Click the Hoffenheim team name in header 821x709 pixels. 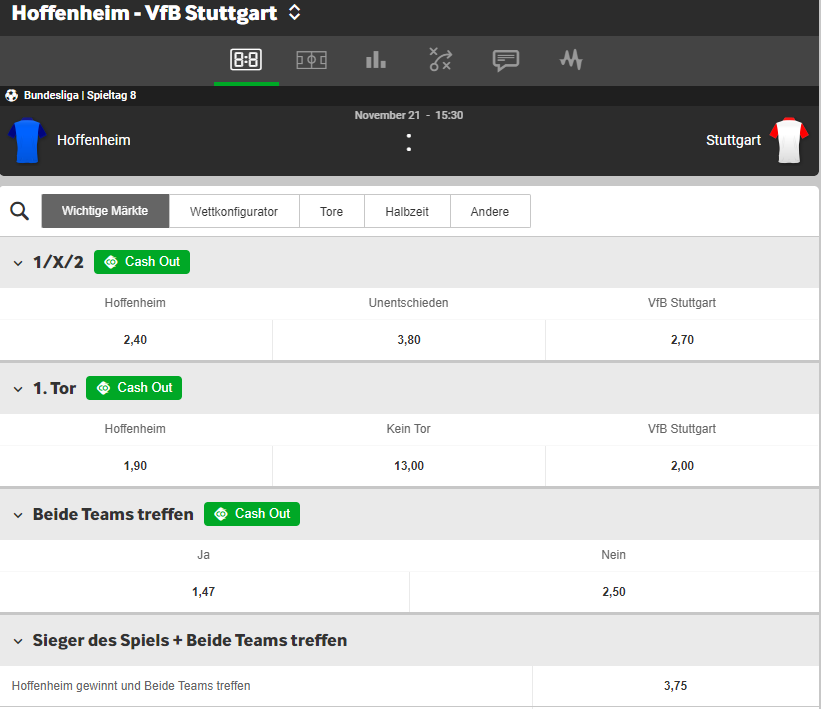tap(94, 140)
